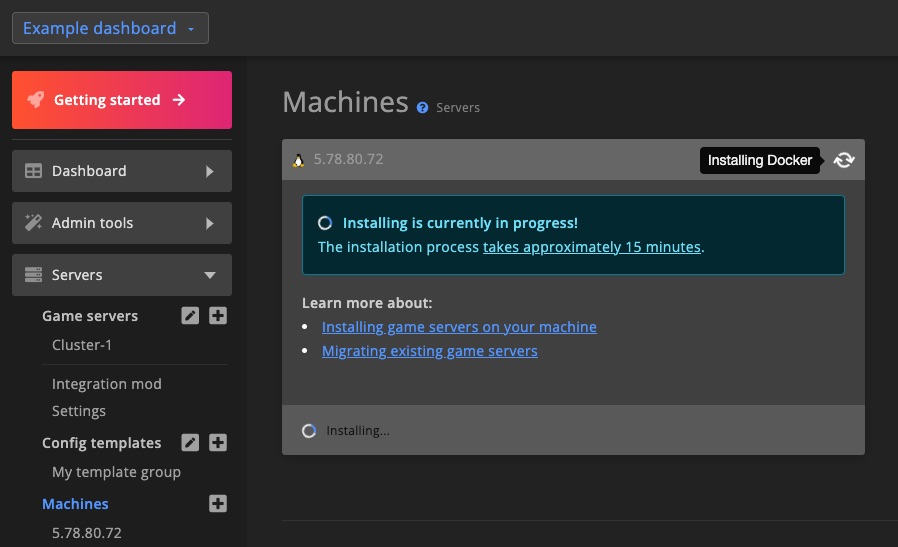The image size is (898, 547).
Task: Click the spinner in the Installing... footer
Action: click(x=309, y=431)
